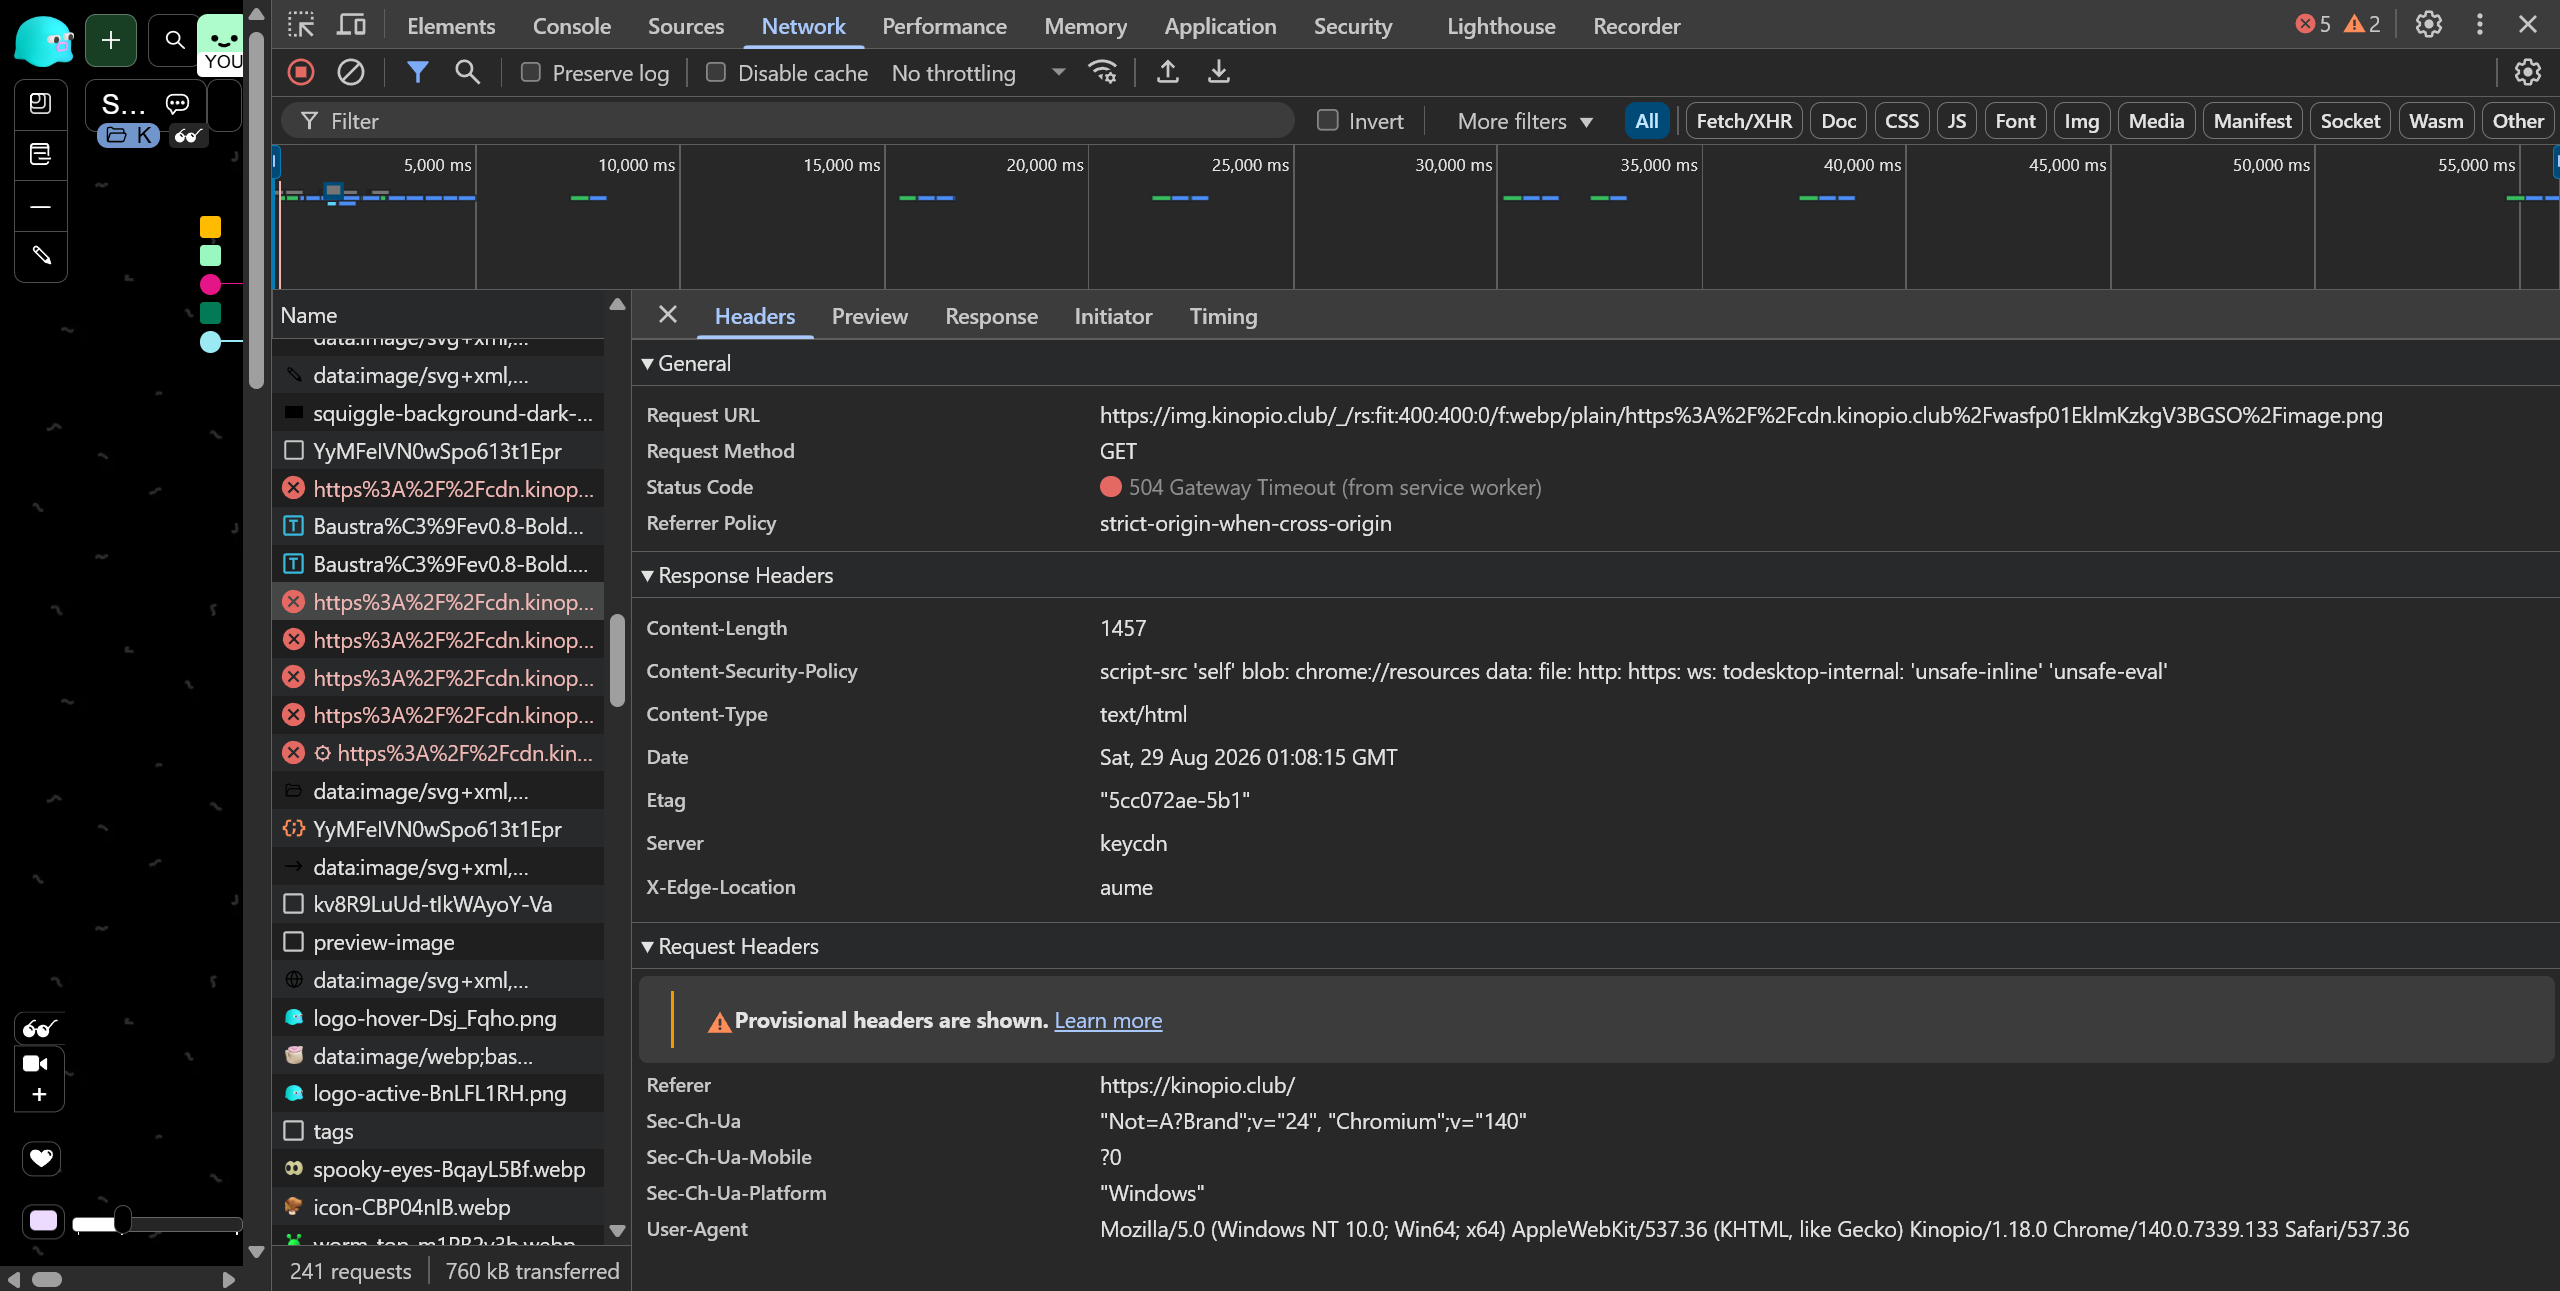The height and width of the screenshot is (1291, 2560).
Task: Open the Application tab
Action: [1220, 26]
